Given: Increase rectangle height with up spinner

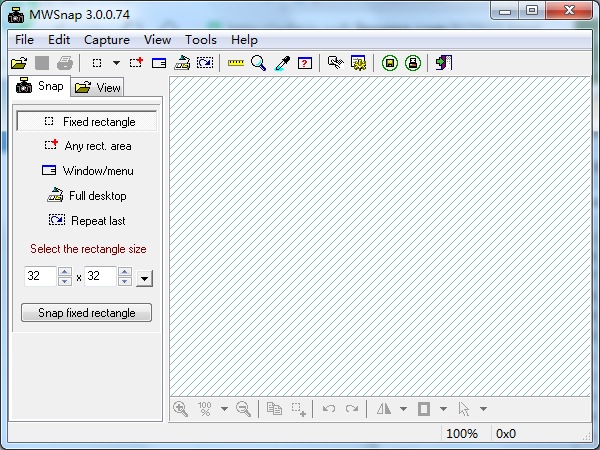Looking at the screenshot, I should click(125, 271).
